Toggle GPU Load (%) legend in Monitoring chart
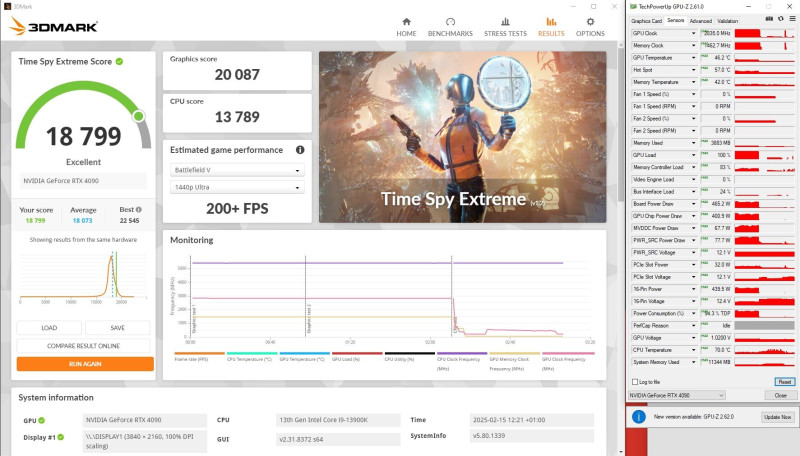This screenshot has width=800, height=456. pyautogui.click(x=357, y=356)
